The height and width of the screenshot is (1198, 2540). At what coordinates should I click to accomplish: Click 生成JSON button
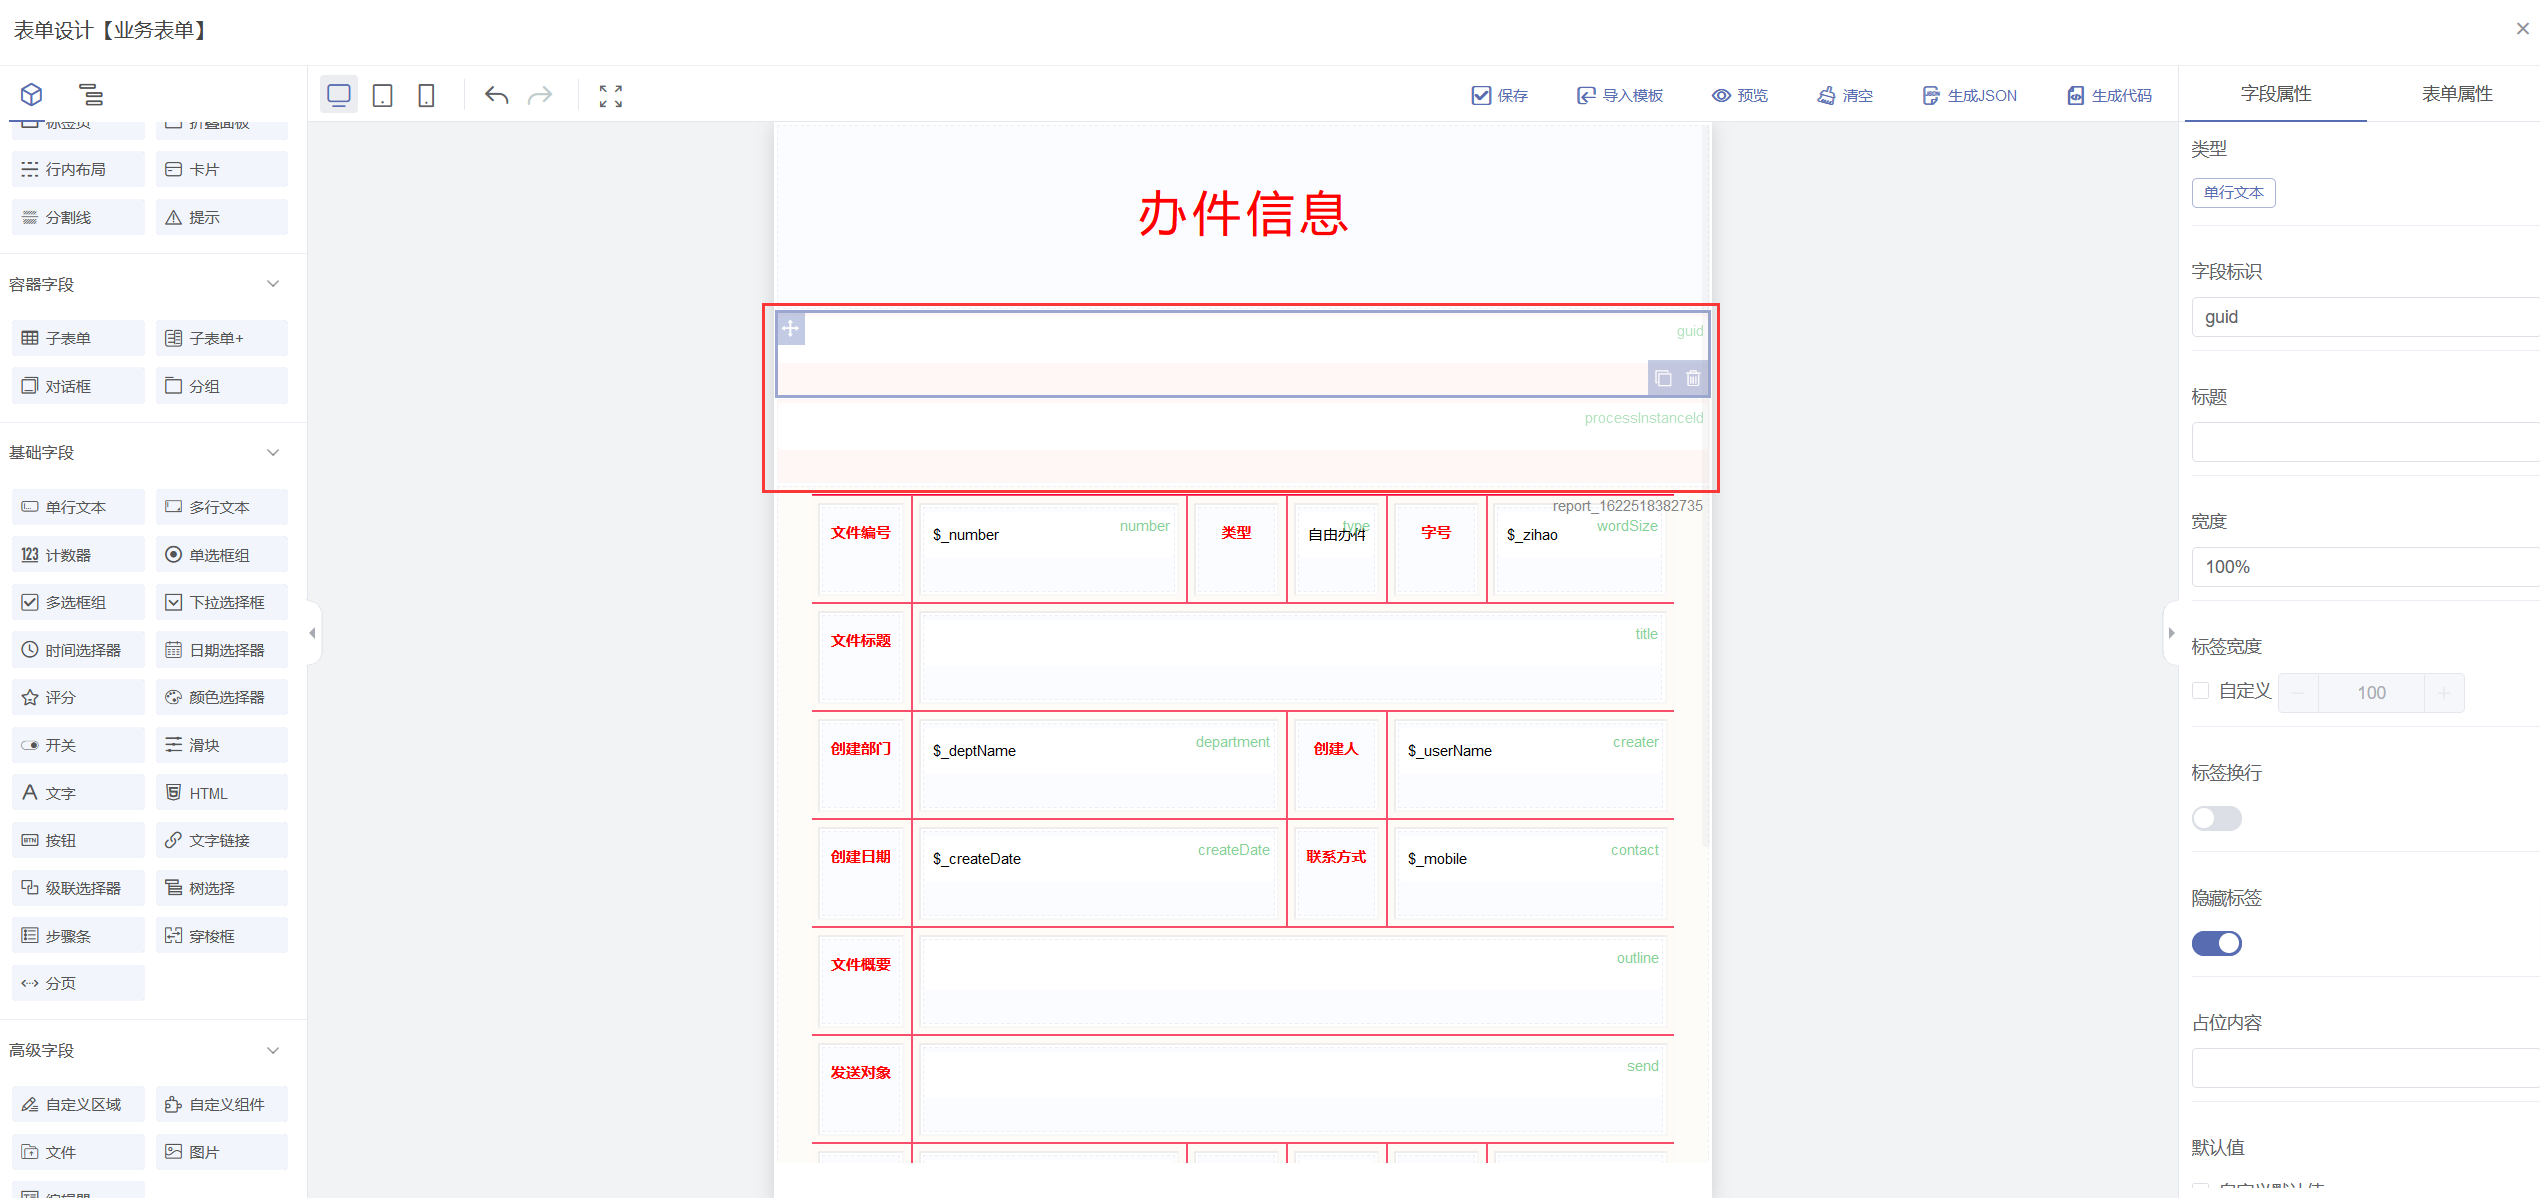[x=1969, y=96]
